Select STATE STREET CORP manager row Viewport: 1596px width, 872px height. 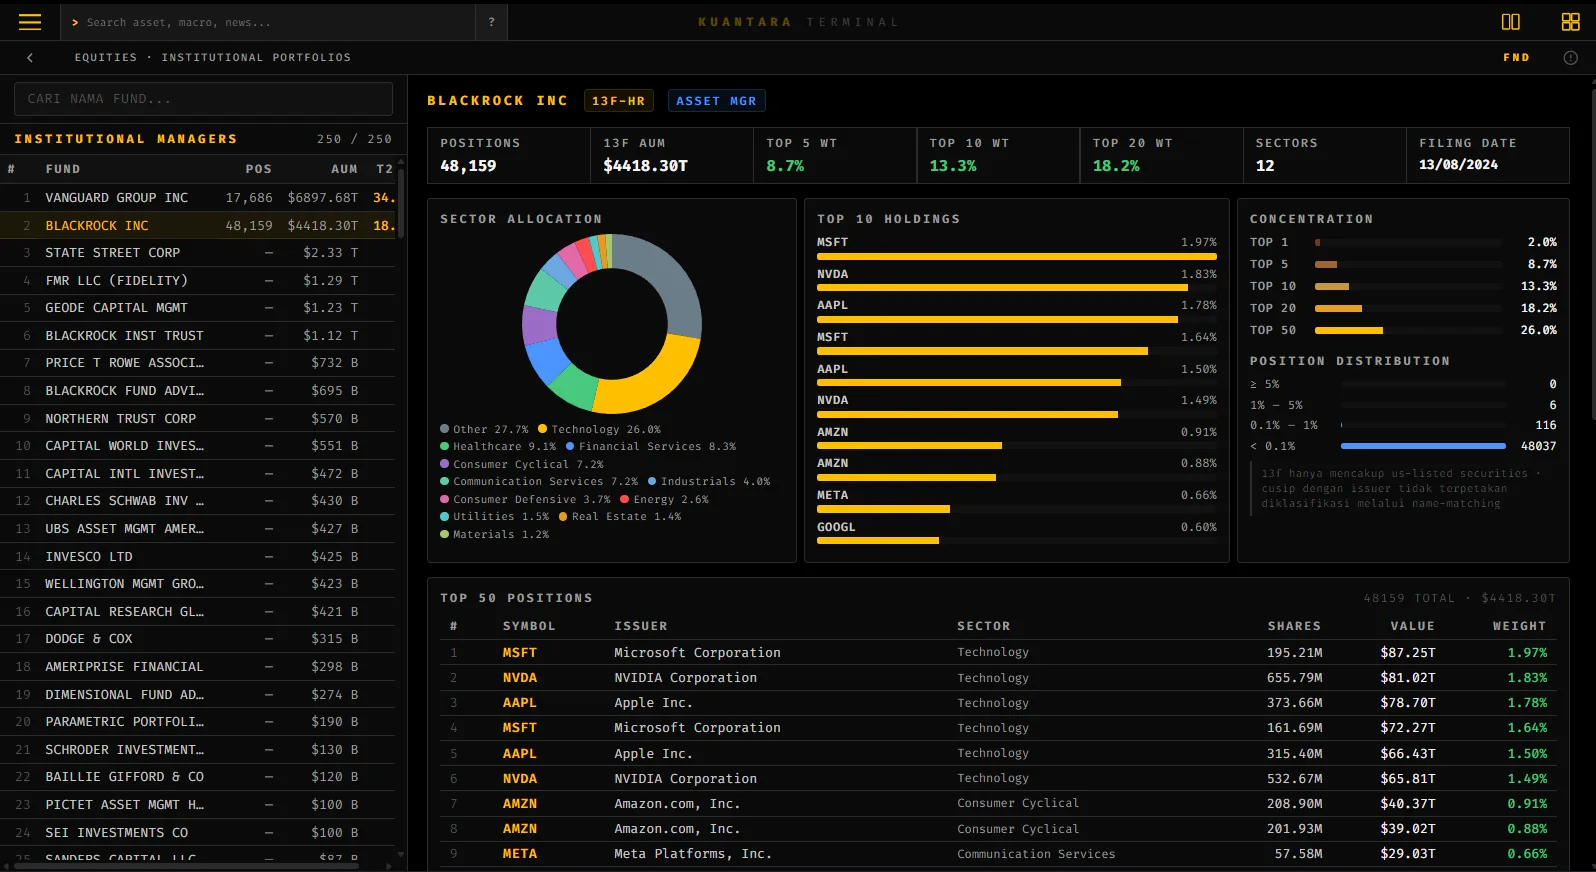[x=200, y=253]
